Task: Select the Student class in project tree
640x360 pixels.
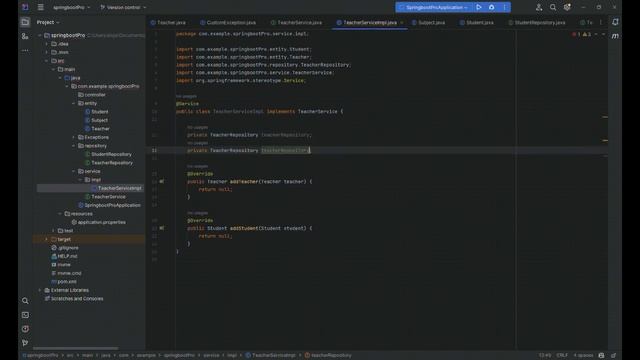Action: point(97,112)
